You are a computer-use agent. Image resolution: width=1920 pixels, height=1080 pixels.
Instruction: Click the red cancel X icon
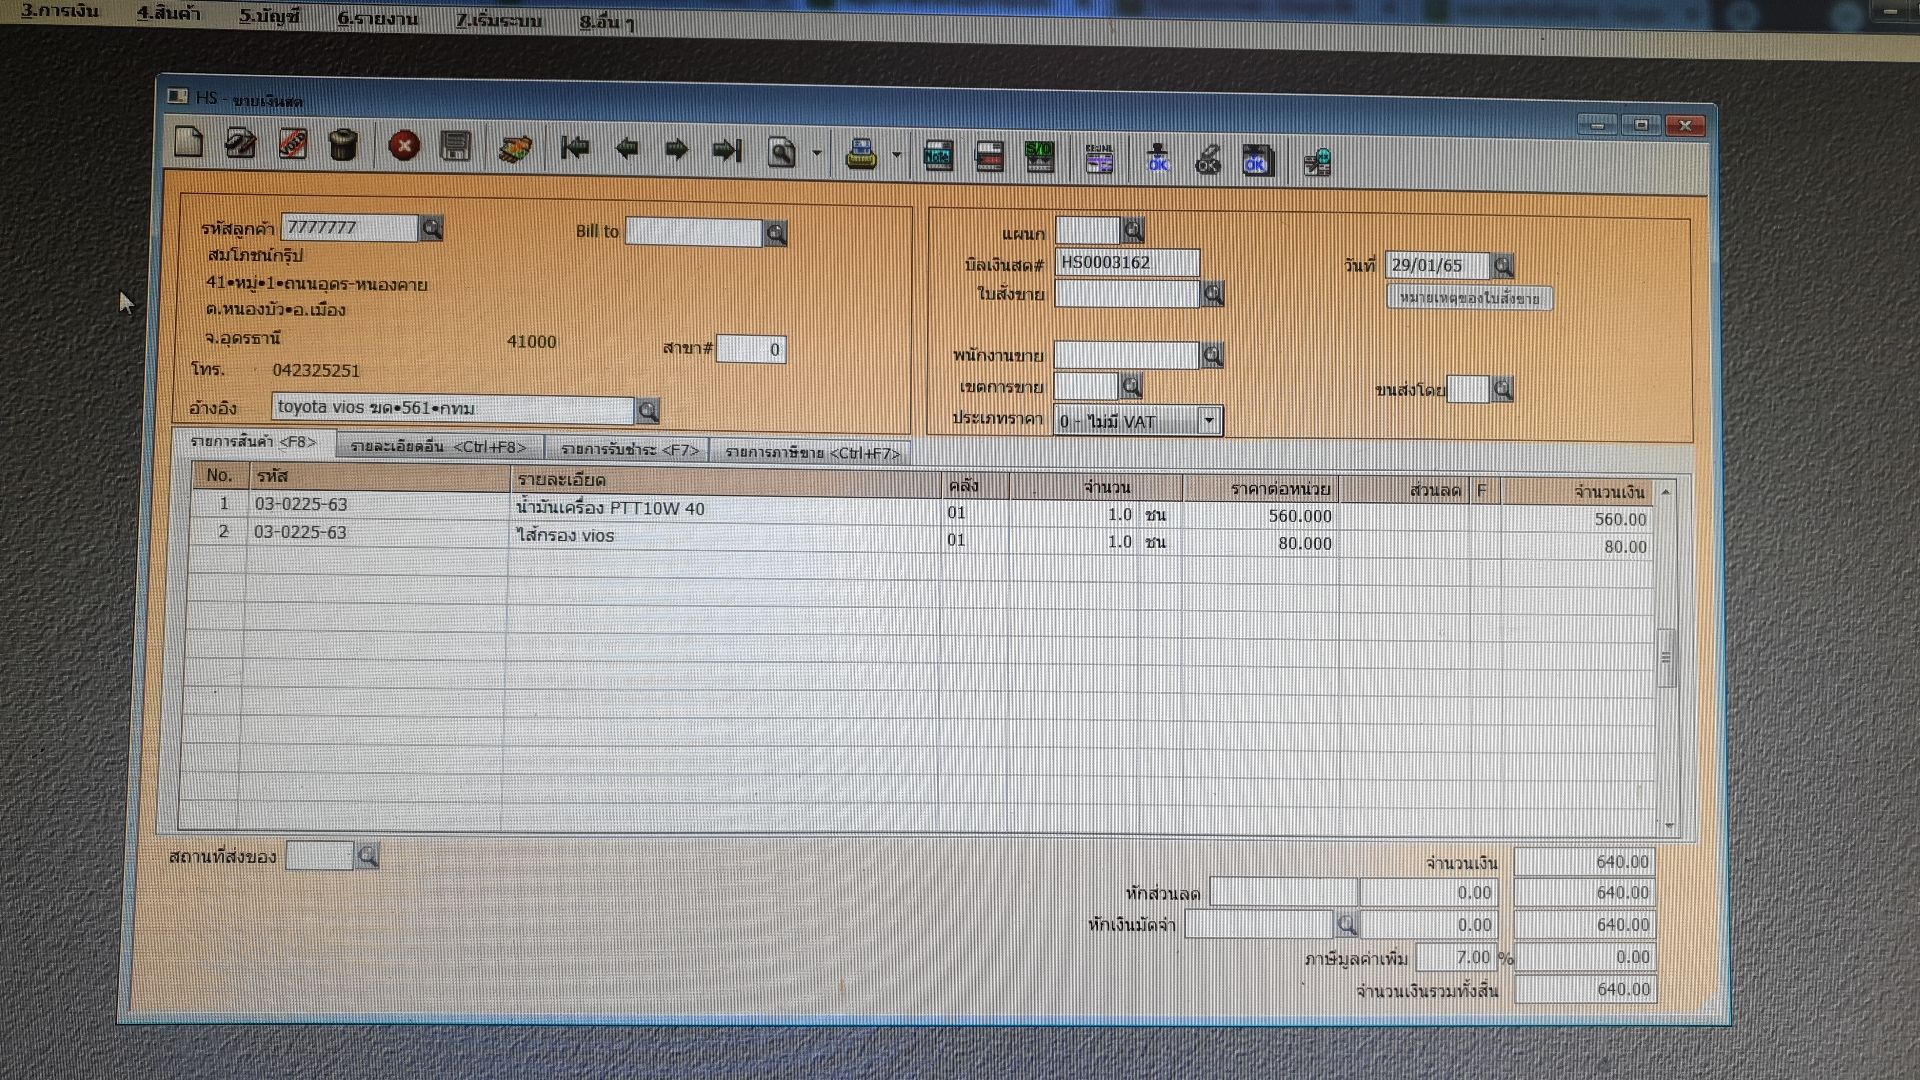pyautogui.click(x=404, y=146)
